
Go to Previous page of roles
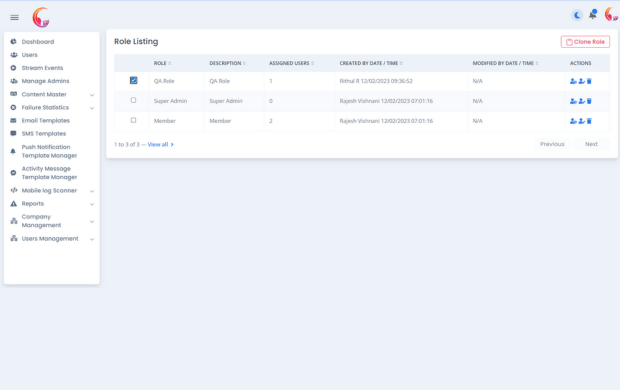tap(552, 144)
